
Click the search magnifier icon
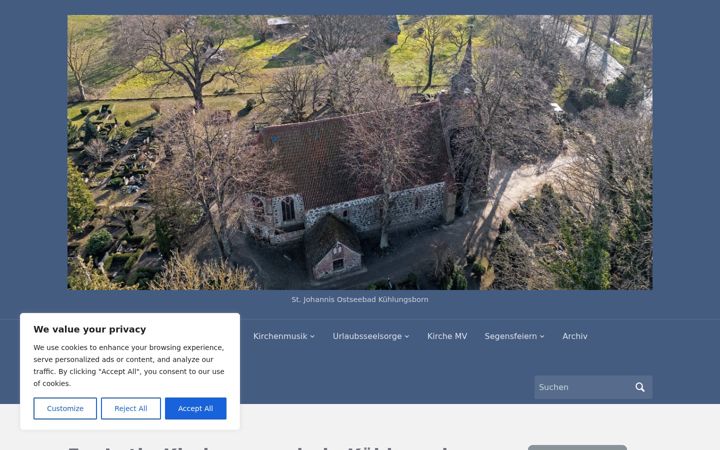click(x=640, y=387)
